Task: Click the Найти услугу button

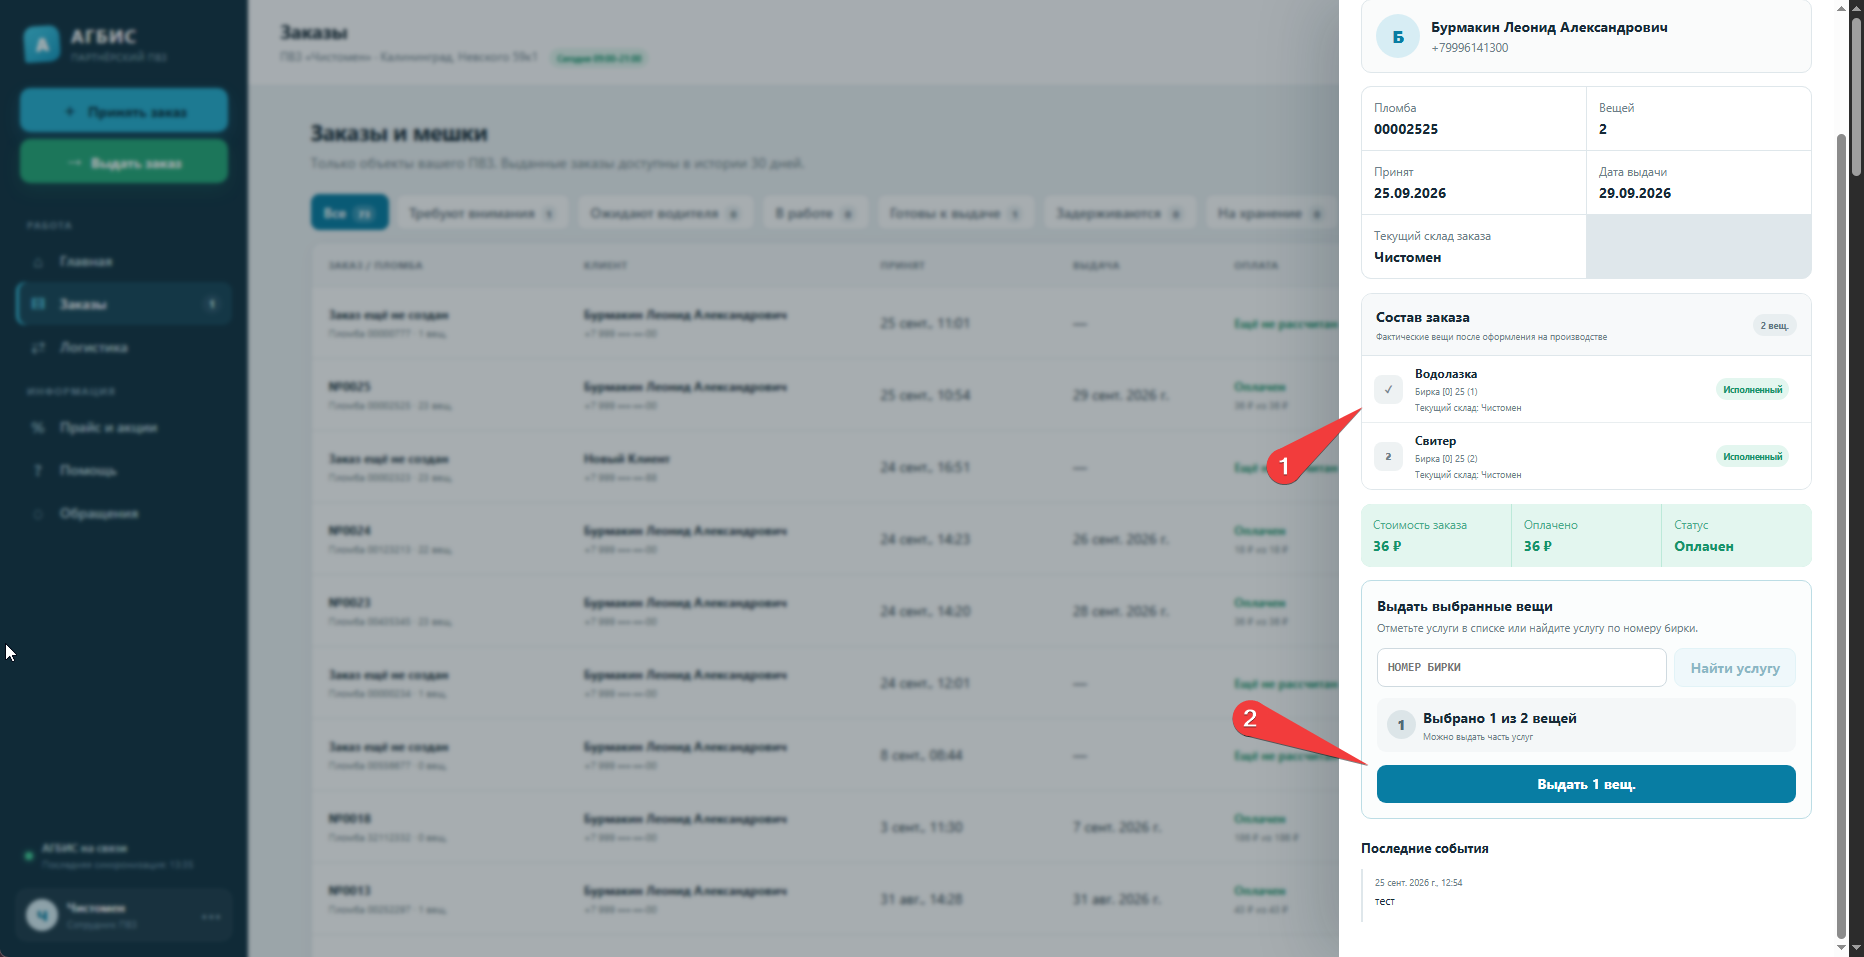Action: point(1735,668)
